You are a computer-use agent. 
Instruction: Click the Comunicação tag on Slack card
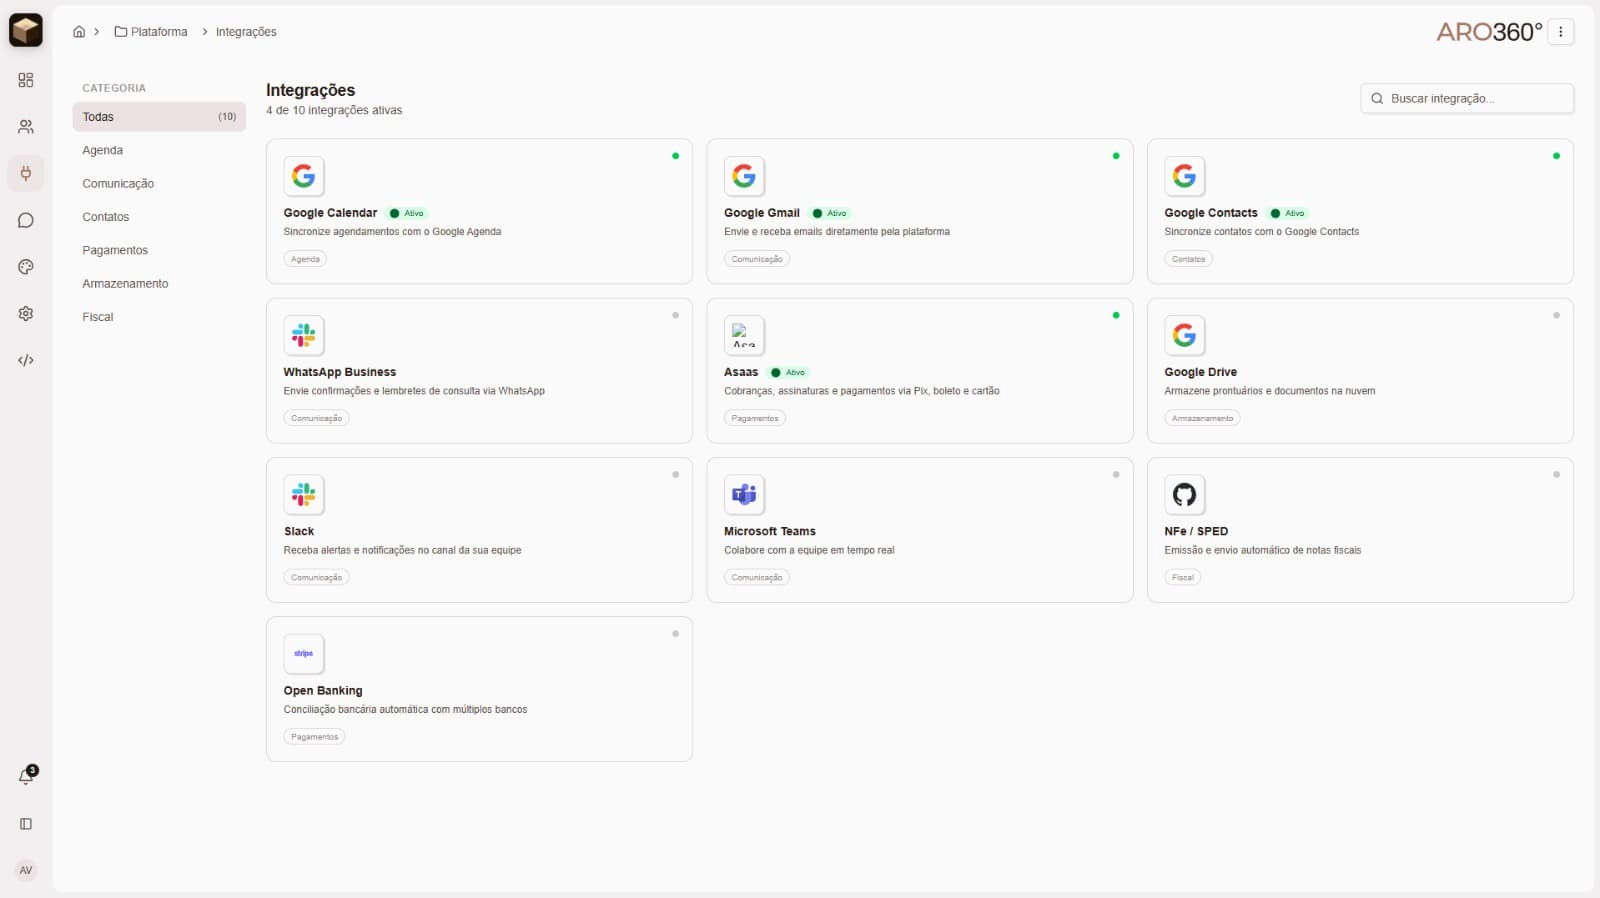pyautogui.click(x=316, y=577)
